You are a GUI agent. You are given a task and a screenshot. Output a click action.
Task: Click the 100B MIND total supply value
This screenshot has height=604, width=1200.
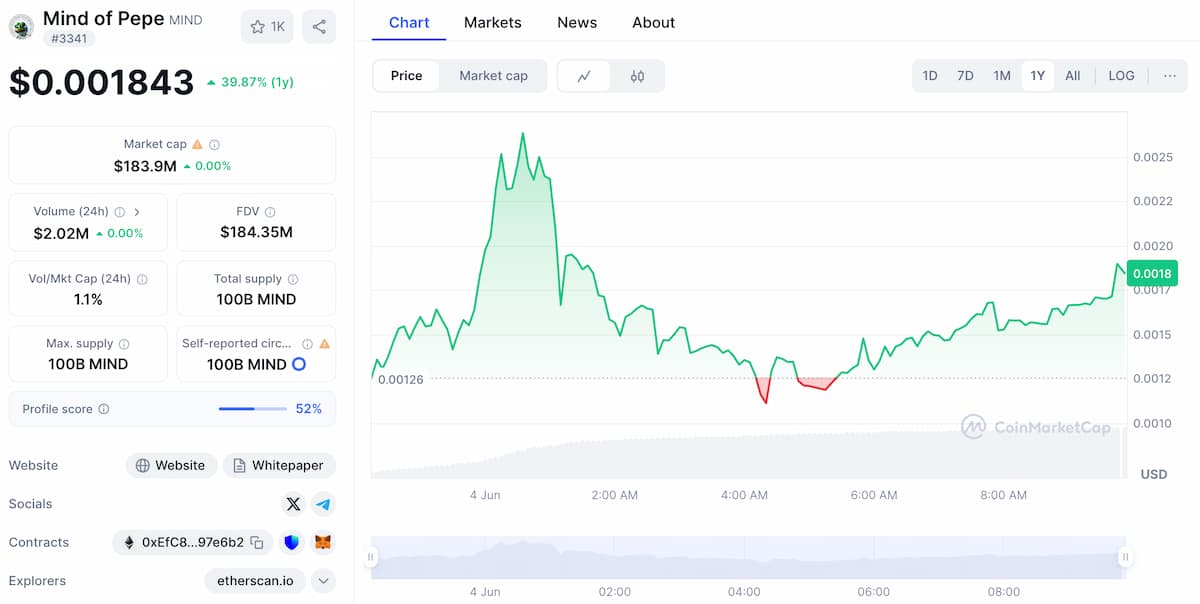pyautogui.click(x=256, y=299)
